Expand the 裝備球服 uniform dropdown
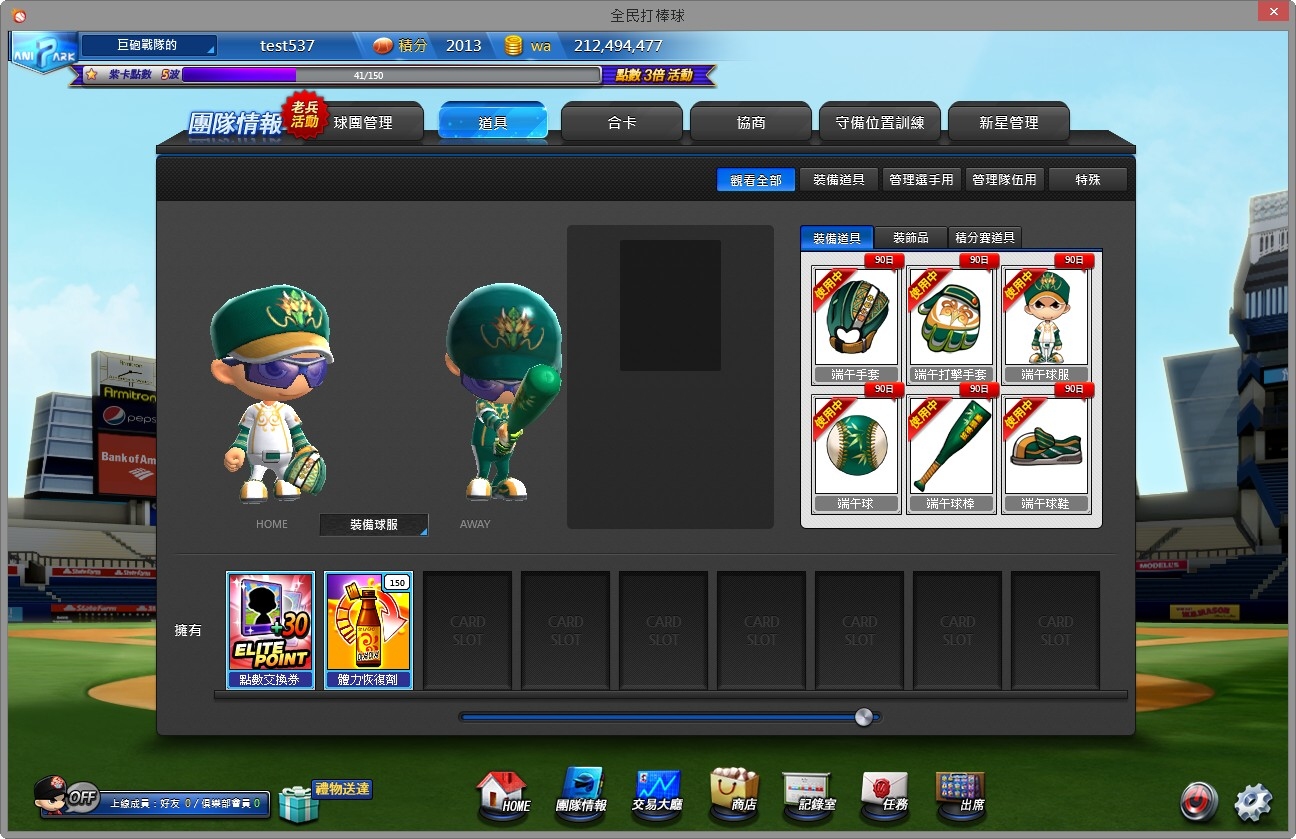Screen dimensions: 1296x839 click(374, 525)
